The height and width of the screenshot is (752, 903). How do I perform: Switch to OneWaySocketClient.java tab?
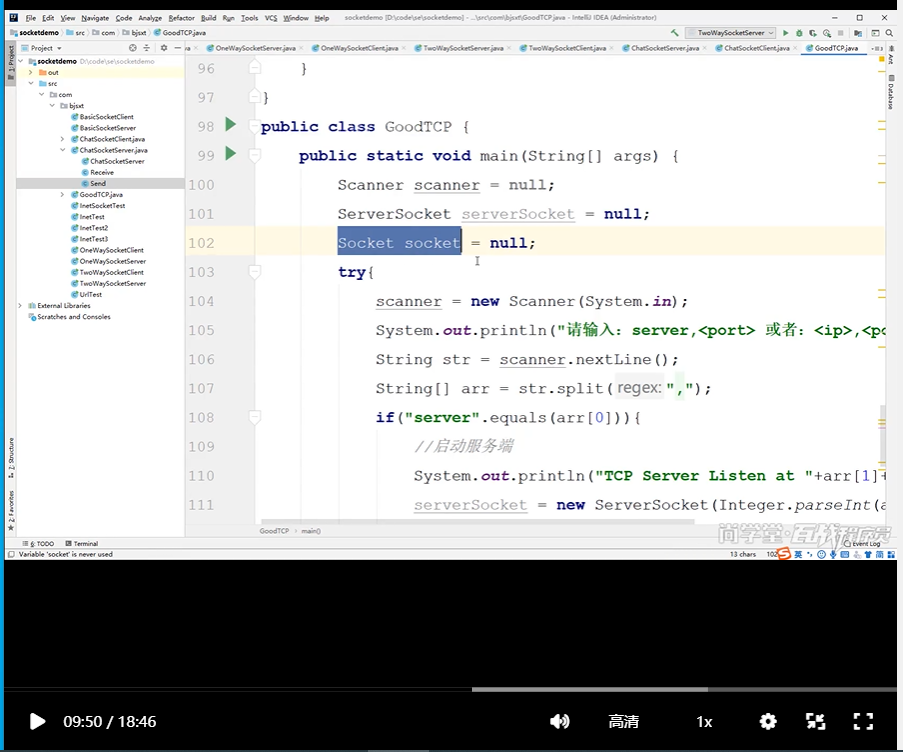359,48
